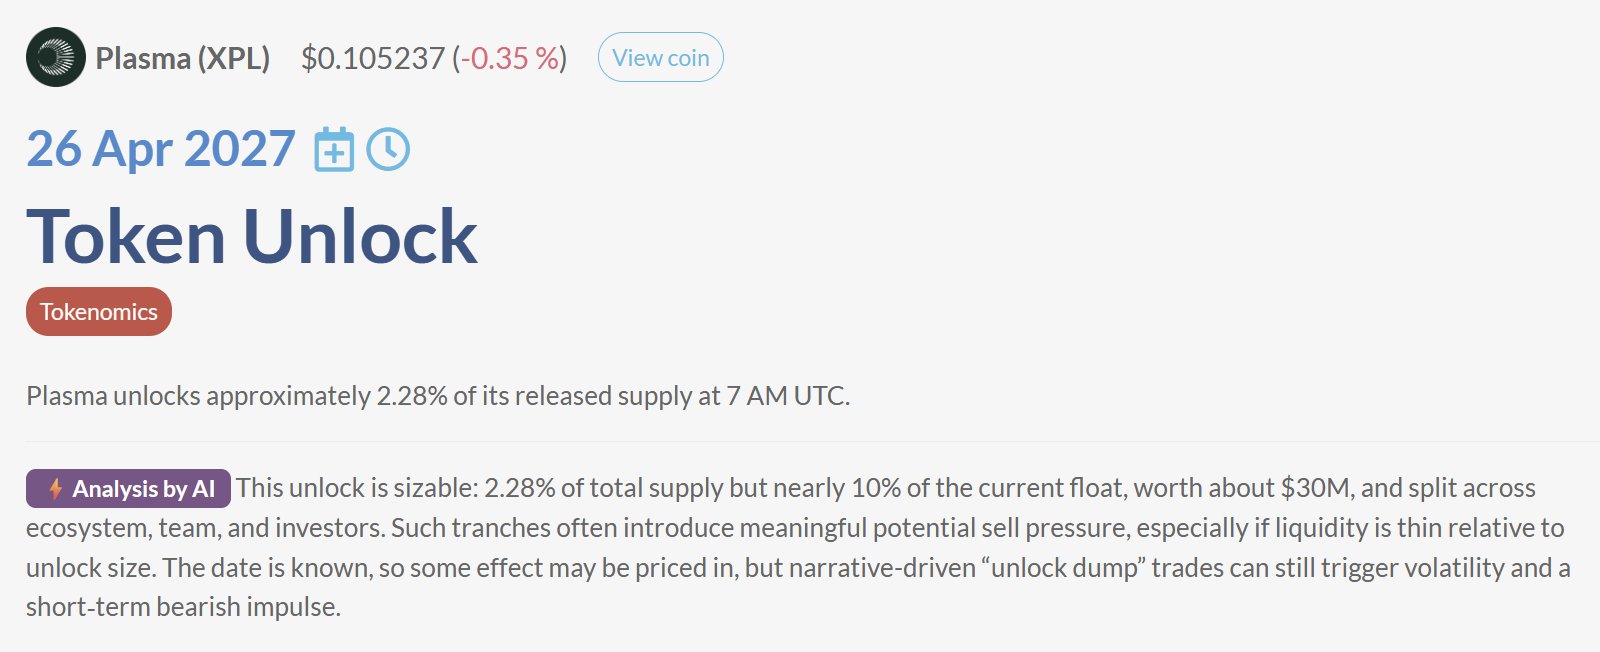The image size is (1600, 652).
Task: Open the Plasma (XPL) coin name link
Action: click(x=182, y=58)
